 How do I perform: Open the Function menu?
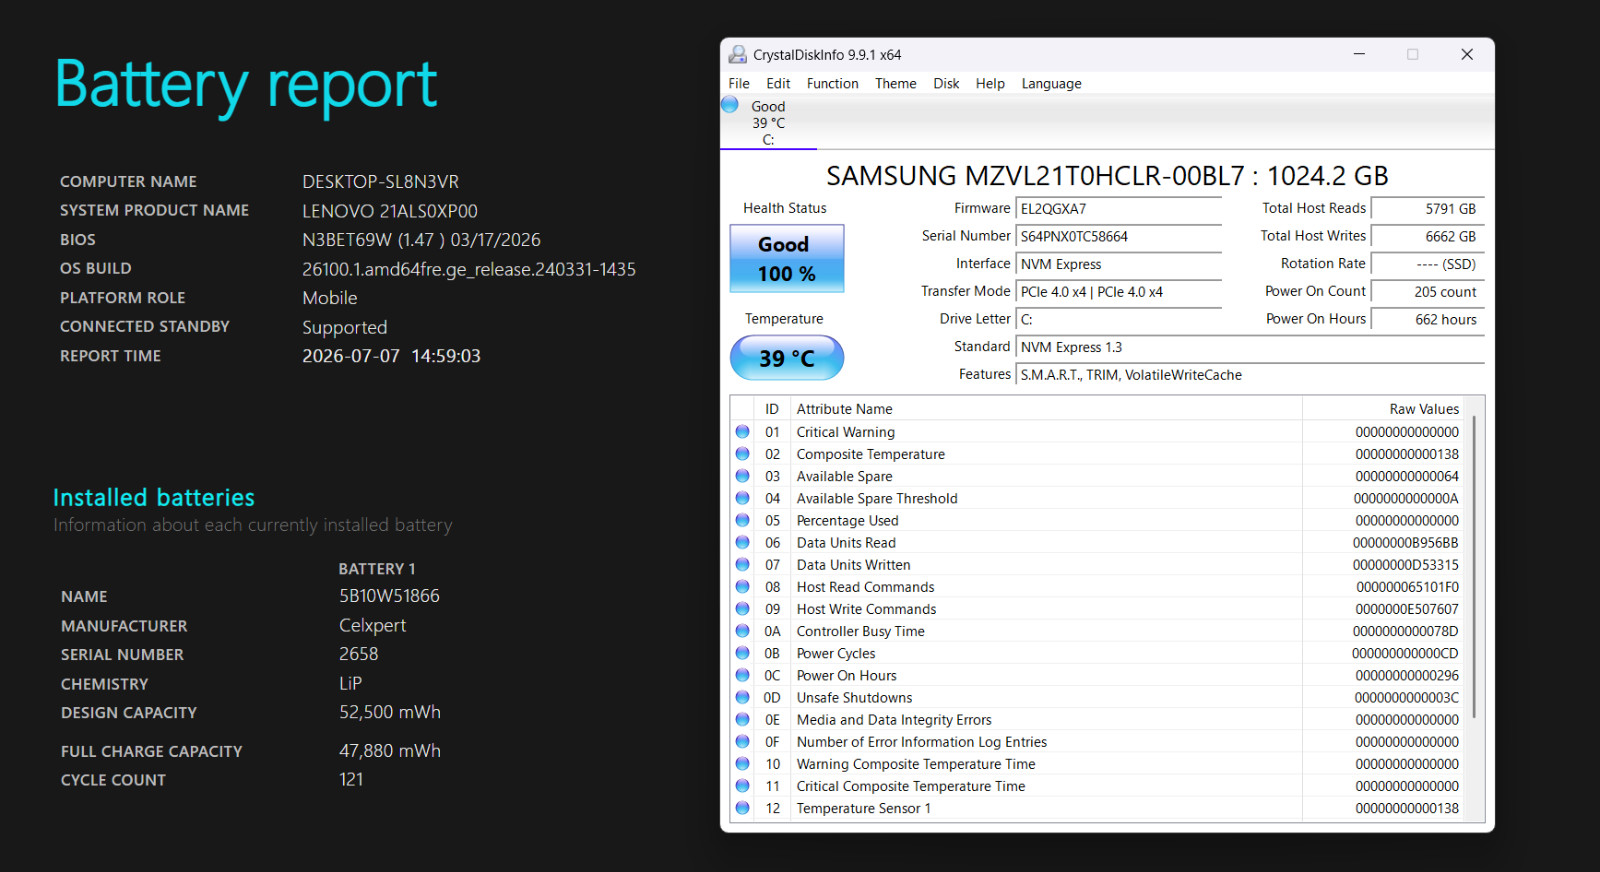coord(833,84)
